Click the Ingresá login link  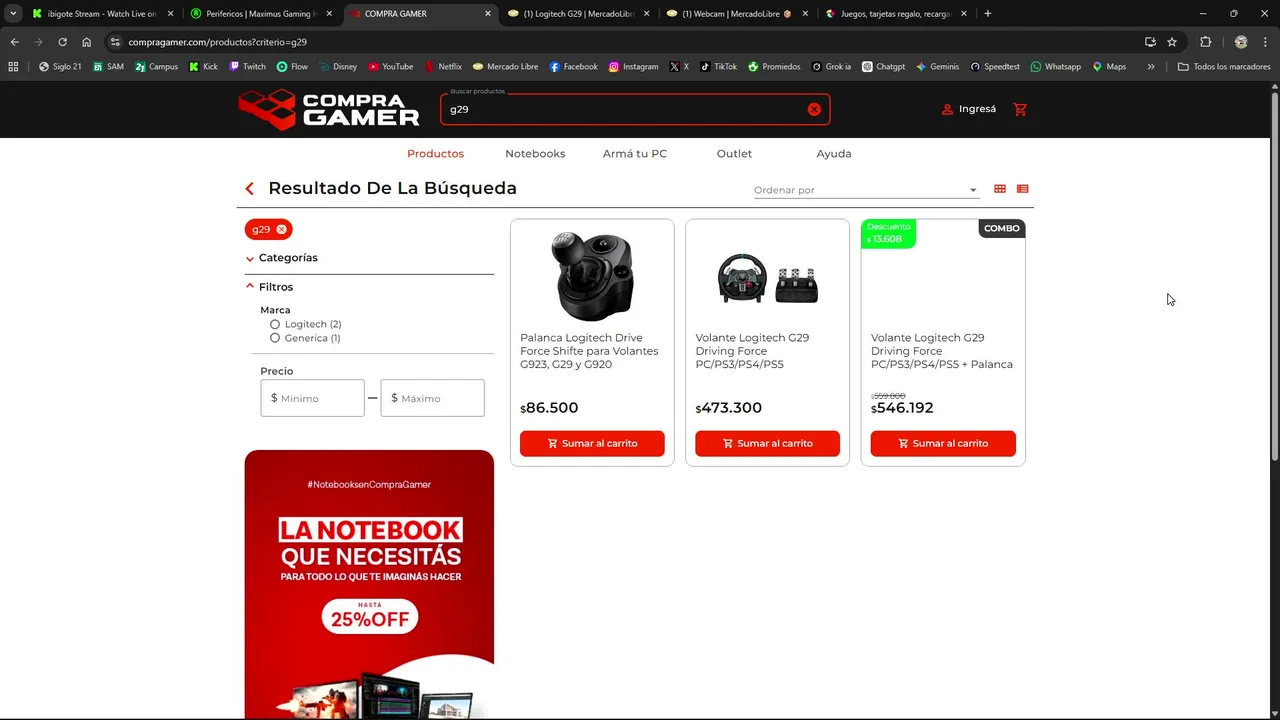(968, 109)
